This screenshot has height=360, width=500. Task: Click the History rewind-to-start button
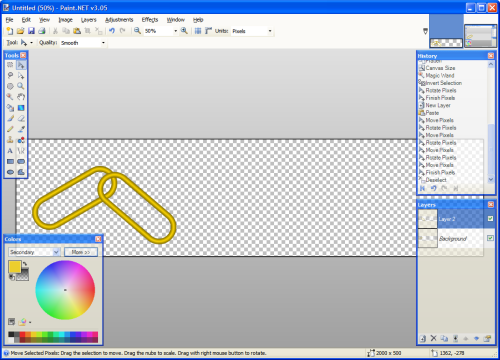(423, 188)
